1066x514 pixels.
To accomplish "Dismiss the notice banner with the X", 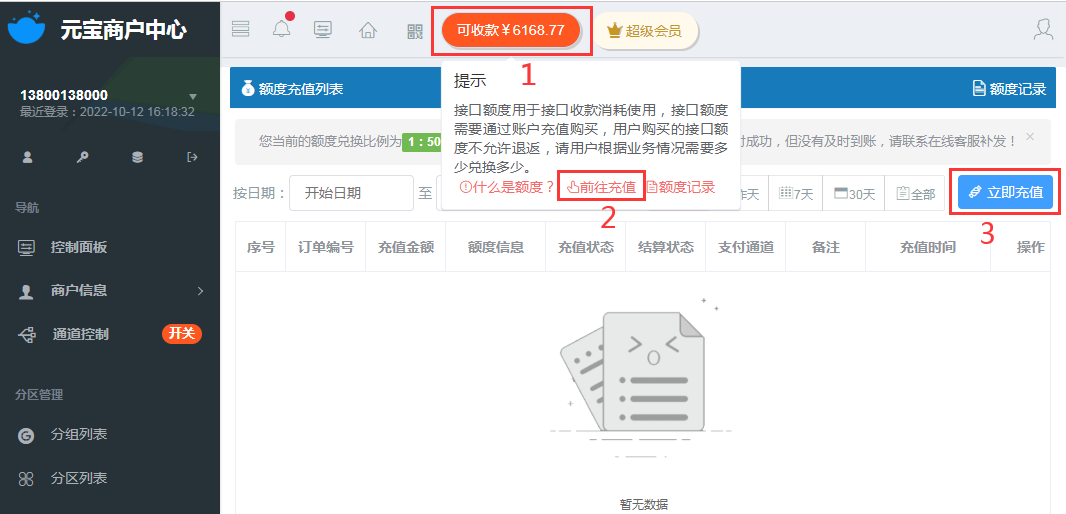I will [x=1031, y=136].
